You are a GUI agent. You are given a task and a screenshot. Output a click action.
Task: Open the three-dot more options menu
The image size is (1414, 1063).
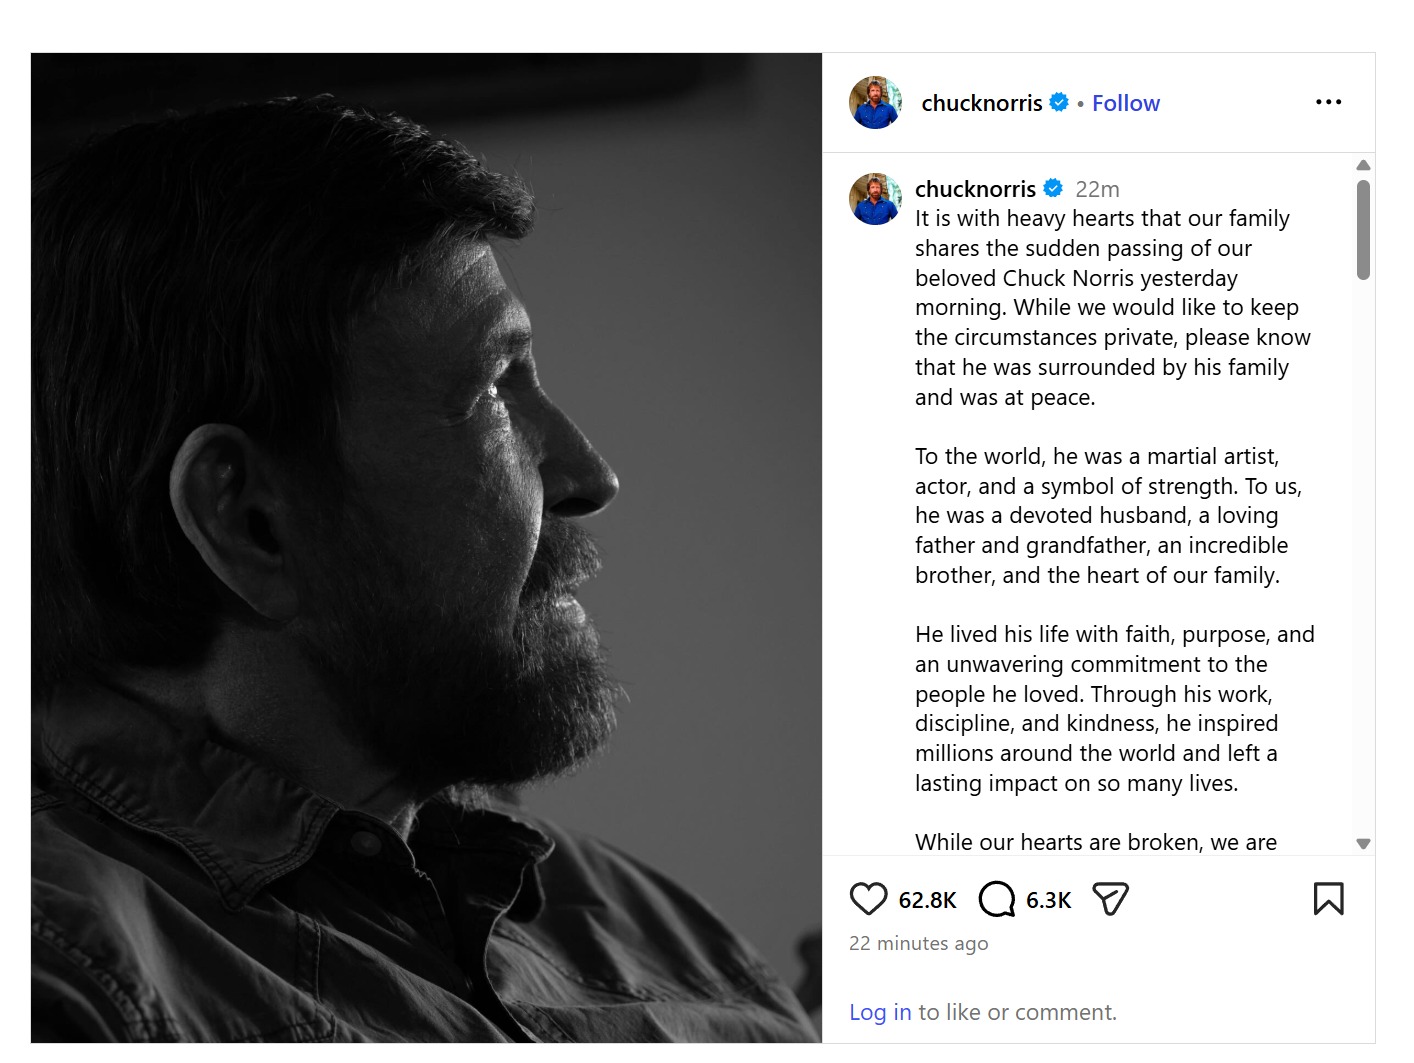1328,102
